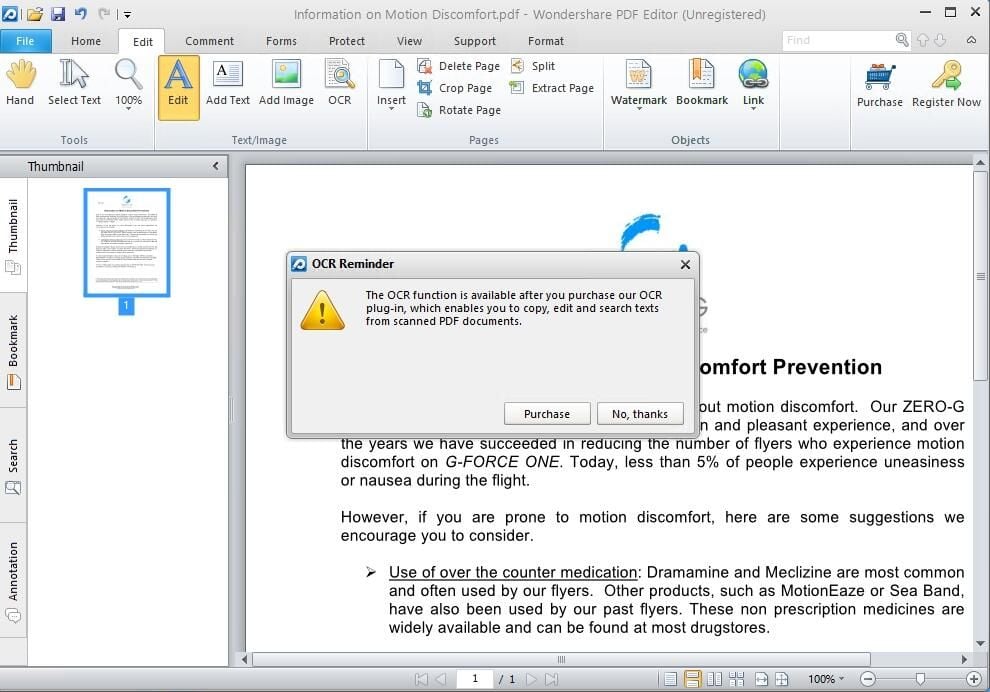Open status bar 100% zoom dropdown

(x=826, y=679)
